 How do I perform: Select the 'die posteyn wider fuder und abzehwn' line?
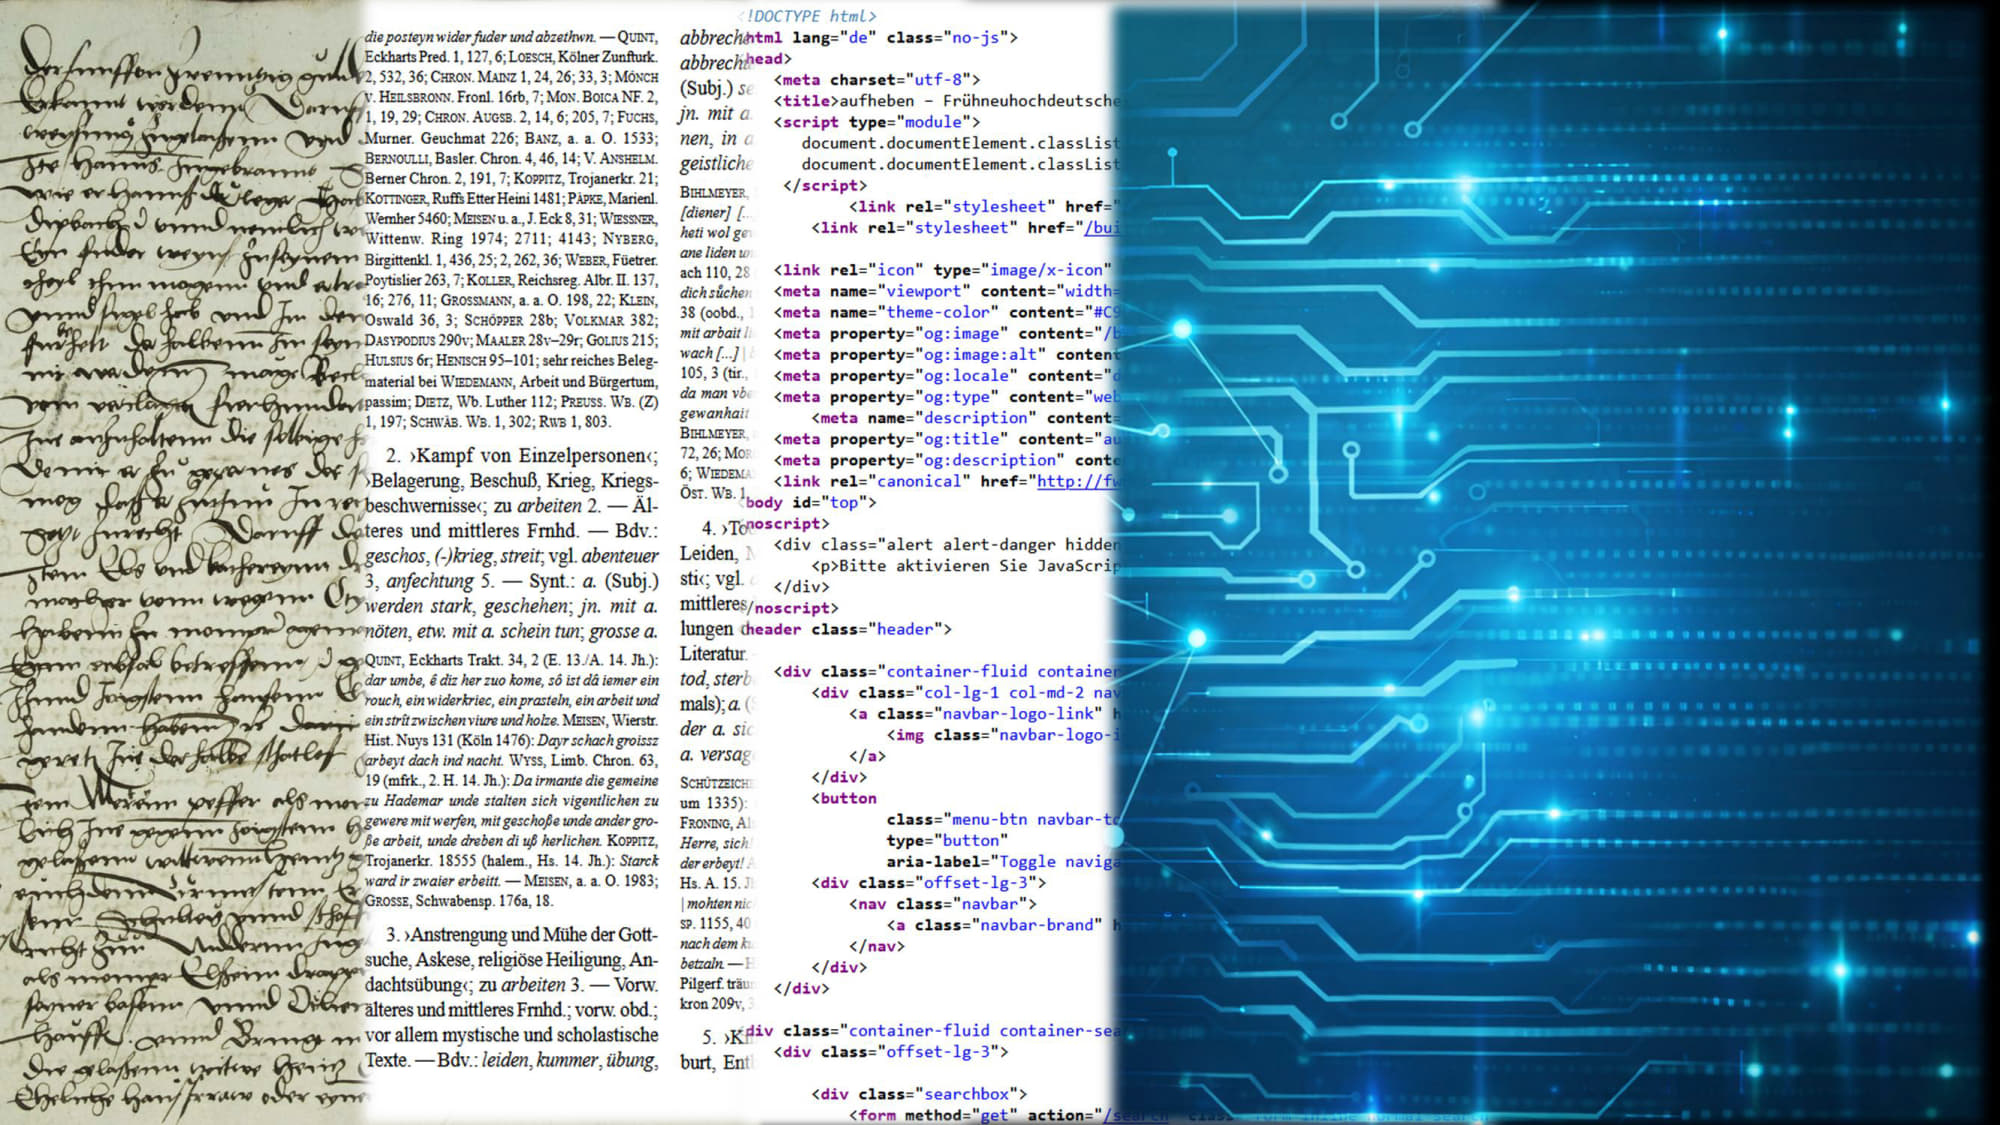(480, 37)
